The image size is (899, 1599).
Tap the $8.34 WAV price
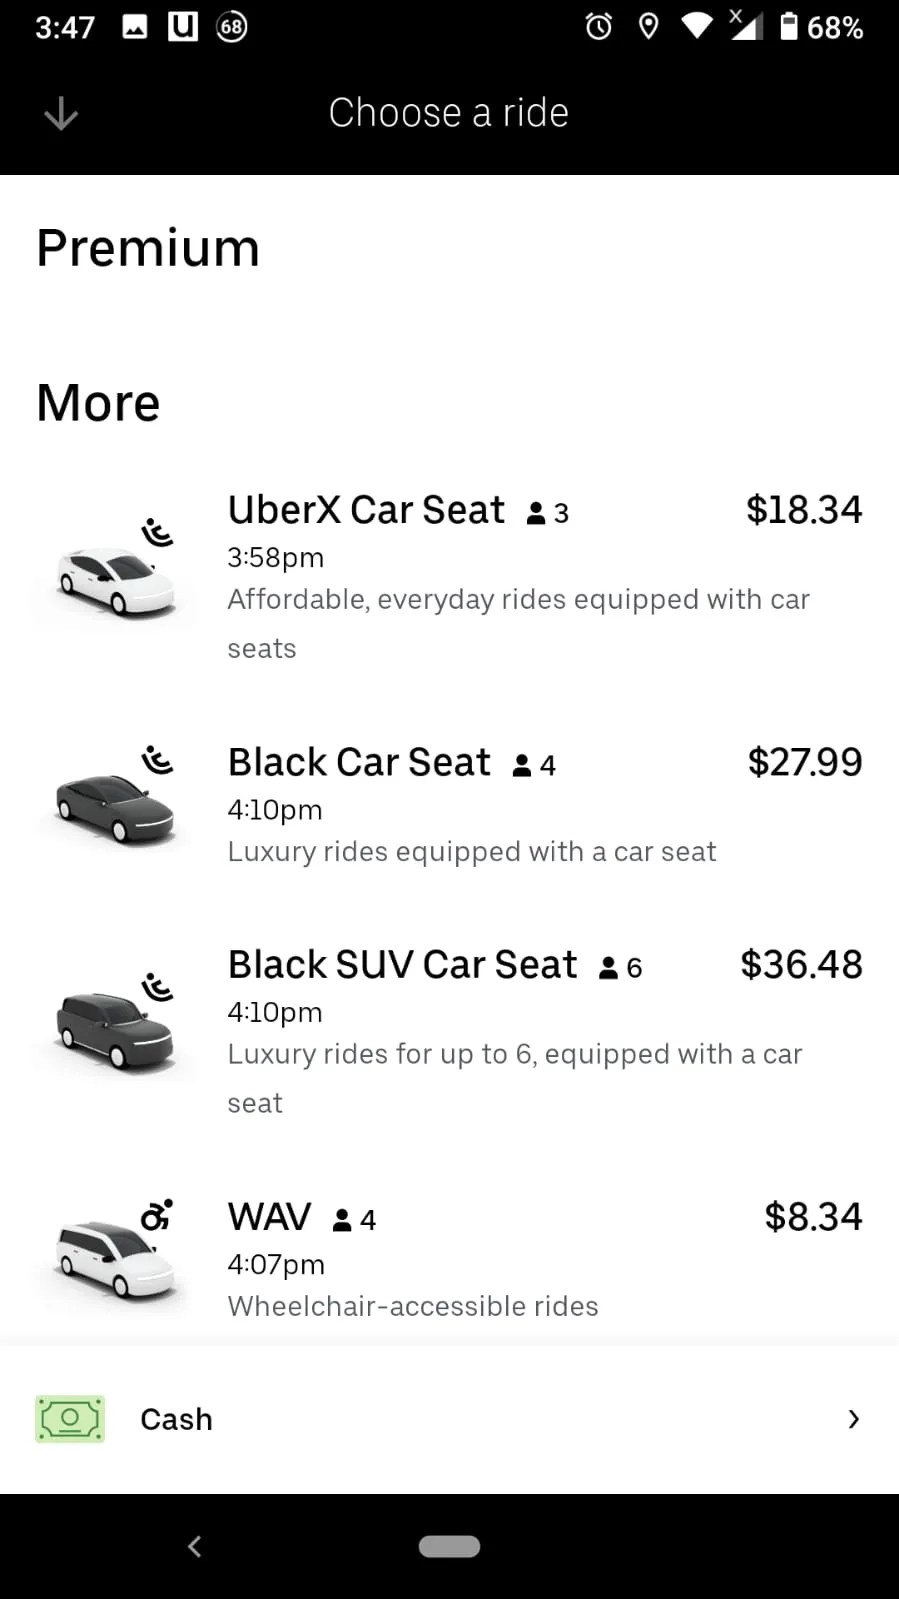coord(812,1217)
